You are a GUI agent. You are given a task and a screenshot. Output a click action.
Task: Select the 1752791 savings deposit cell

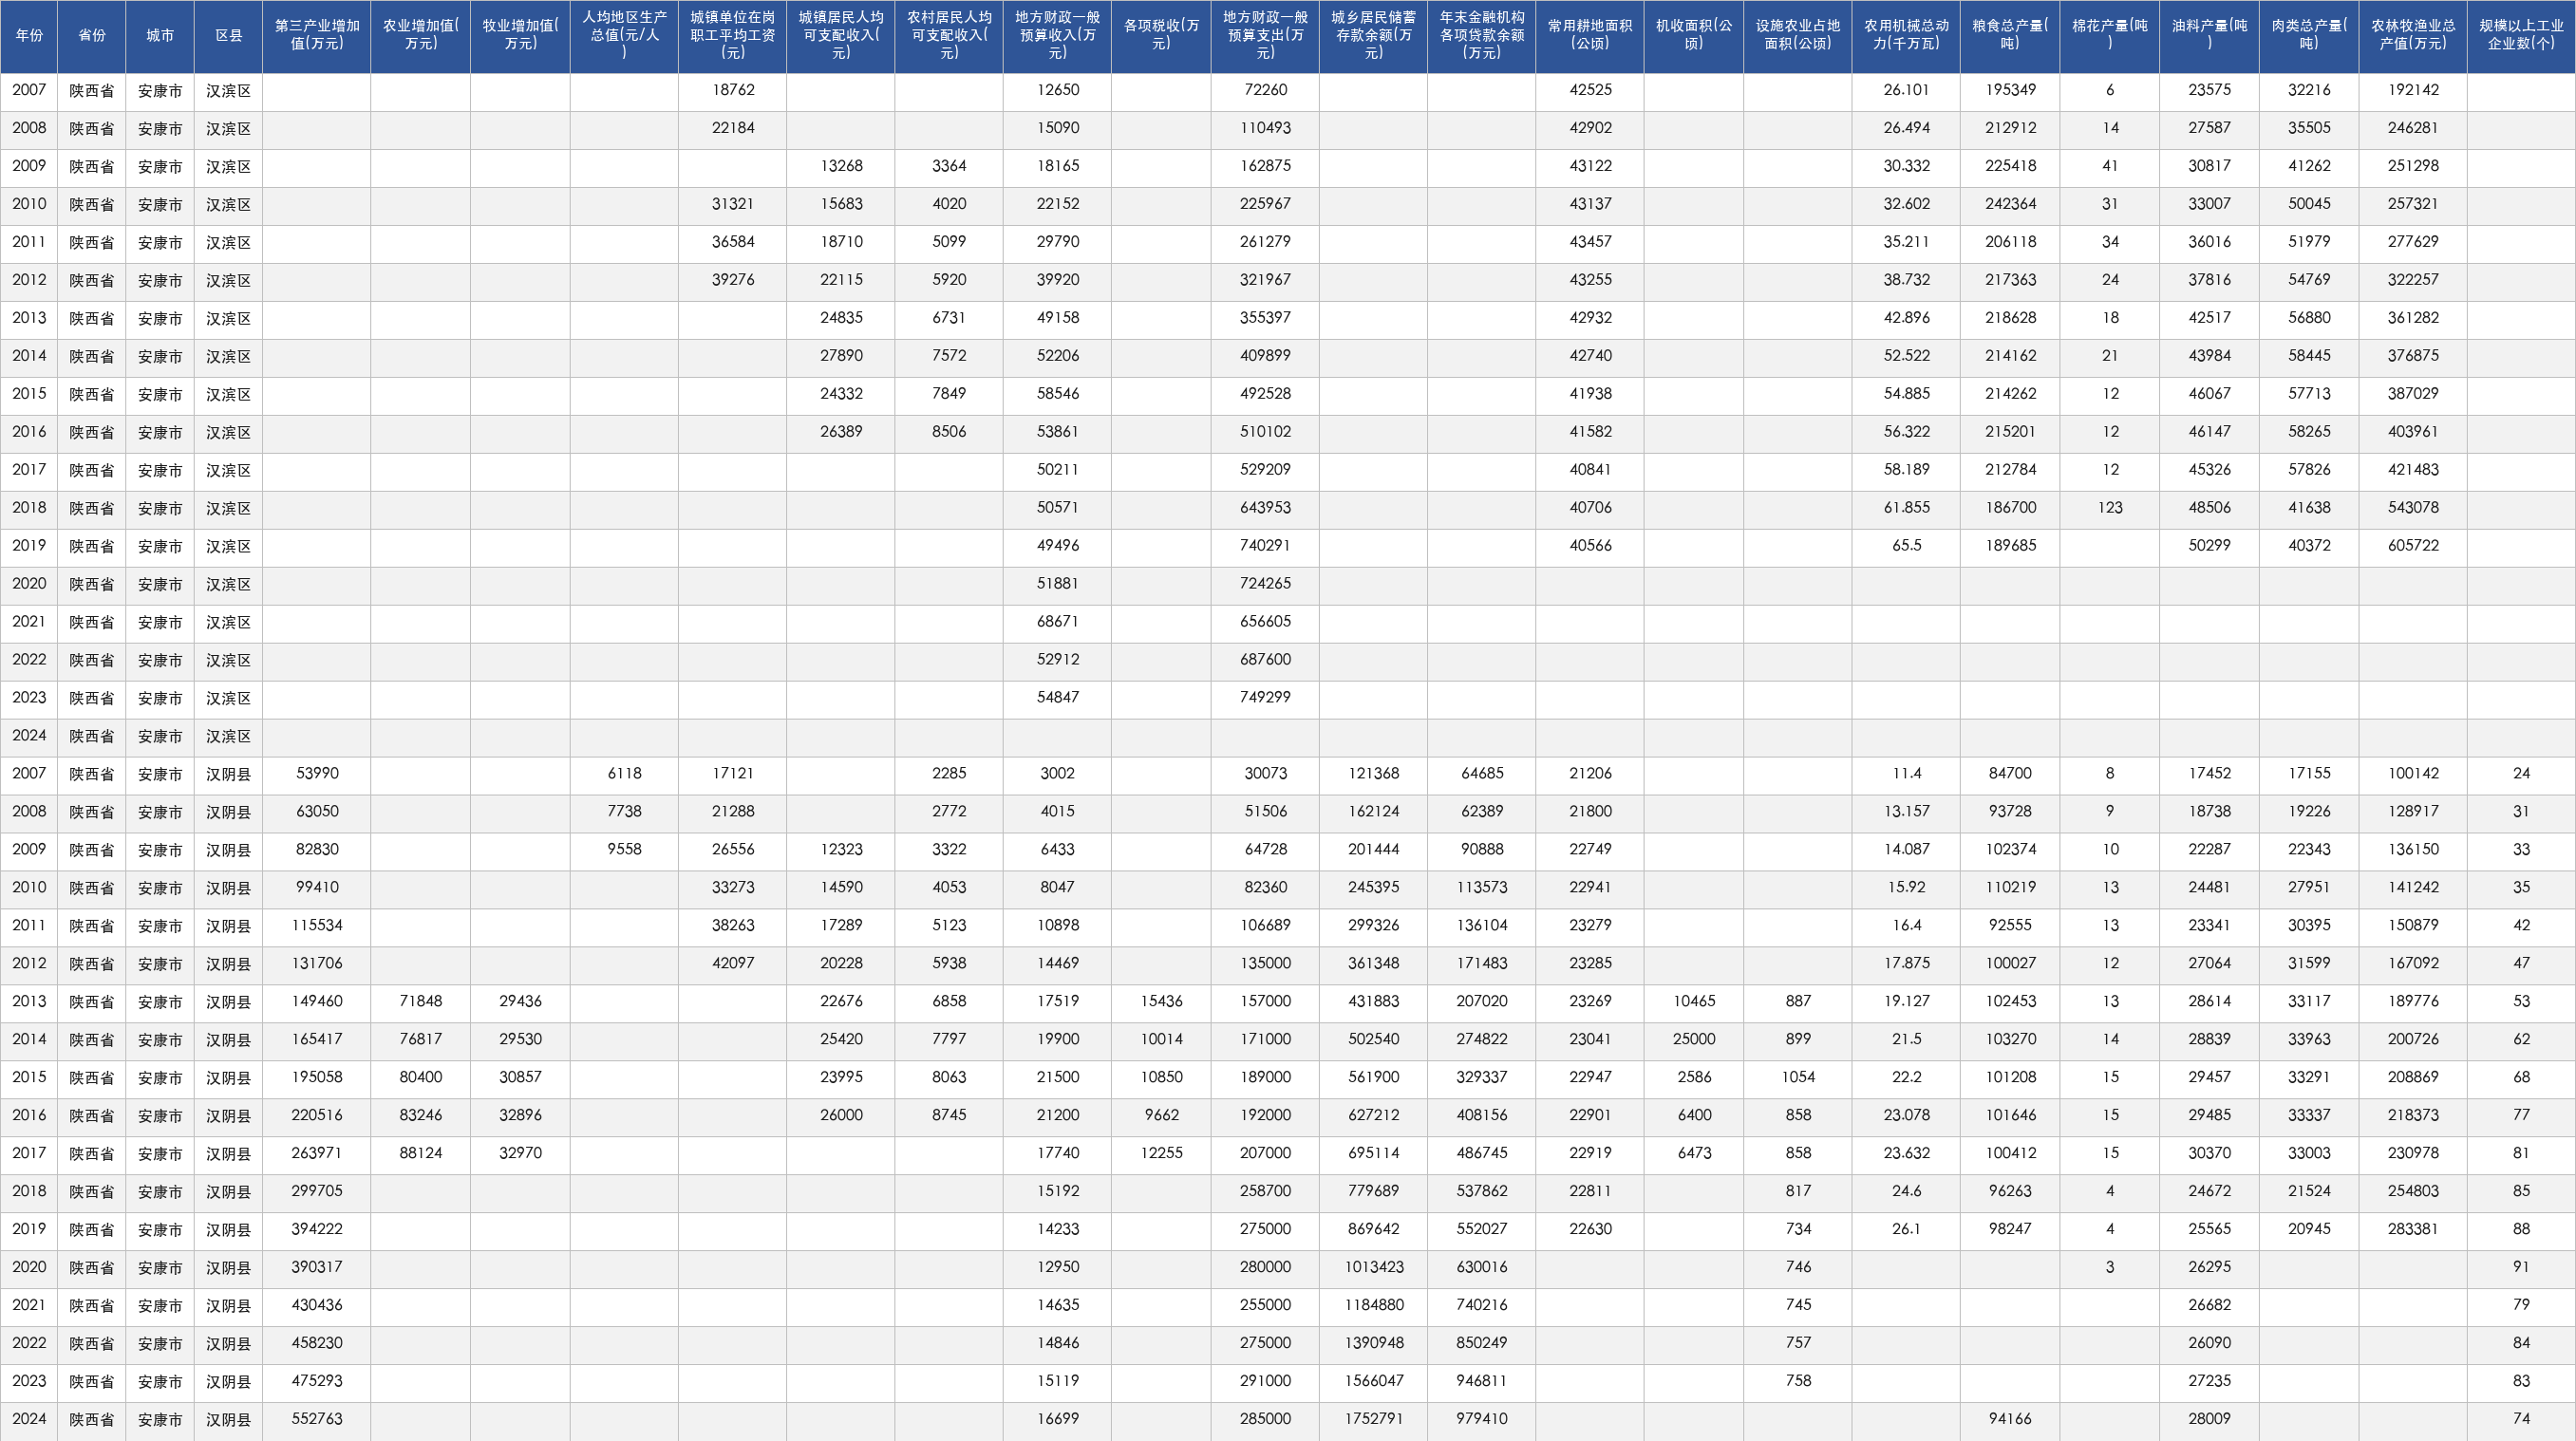coord(1374,1420)
